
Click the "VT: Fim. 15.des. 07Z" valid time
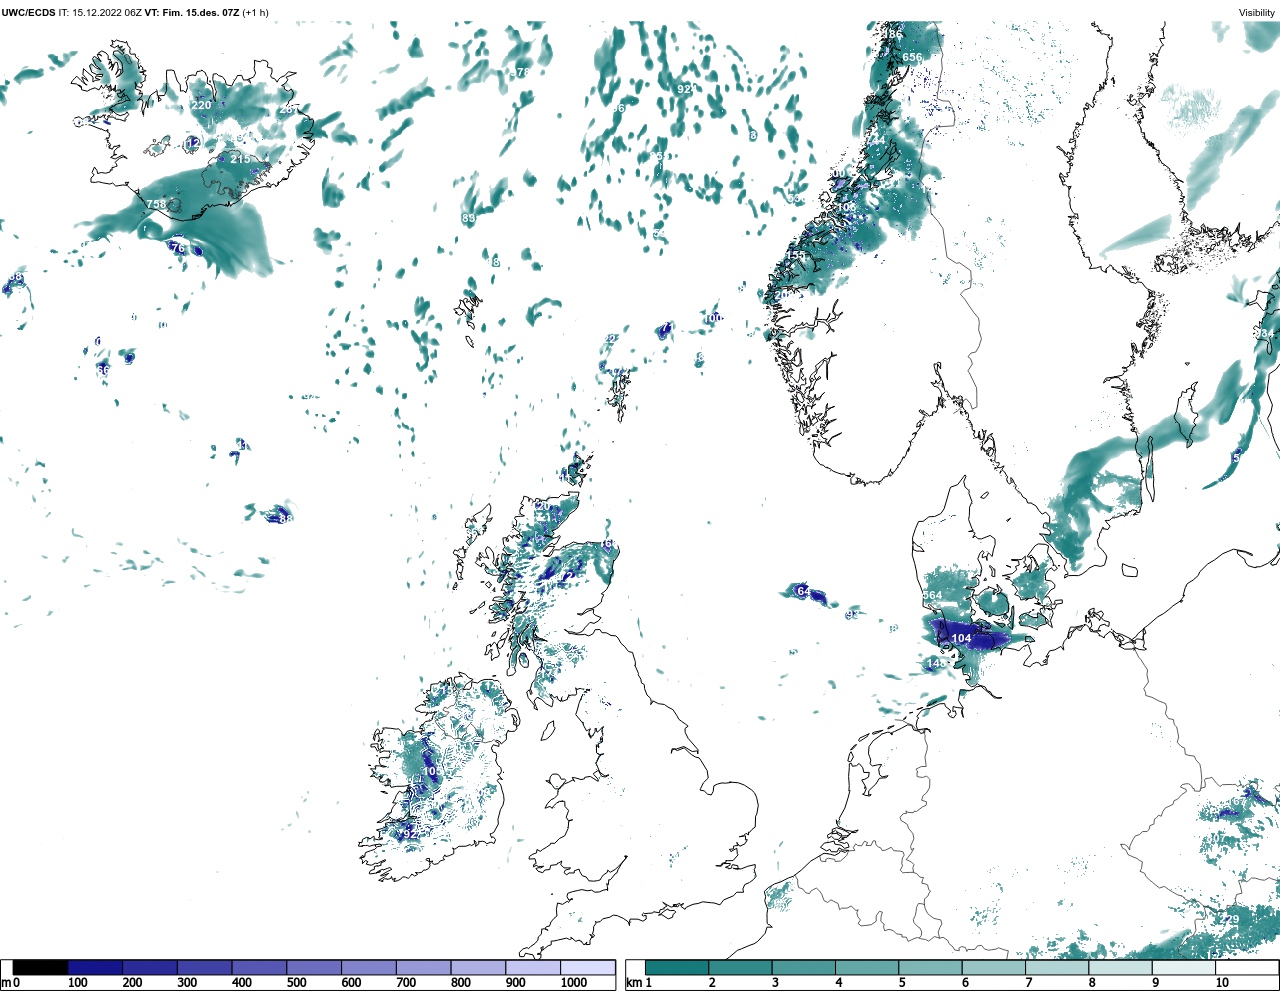point(192,13)
